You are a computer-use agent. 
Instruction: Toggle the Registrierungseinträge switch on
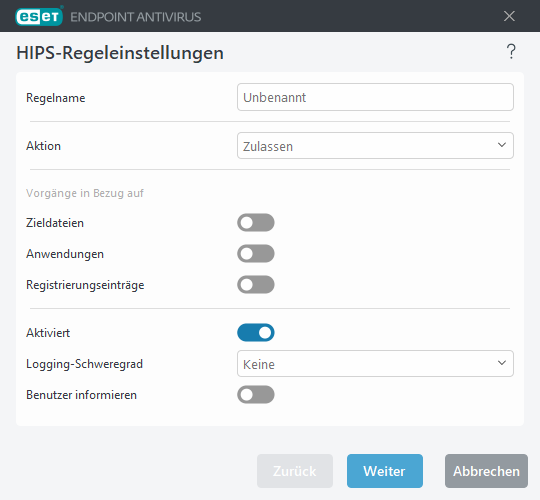(256, 284)
